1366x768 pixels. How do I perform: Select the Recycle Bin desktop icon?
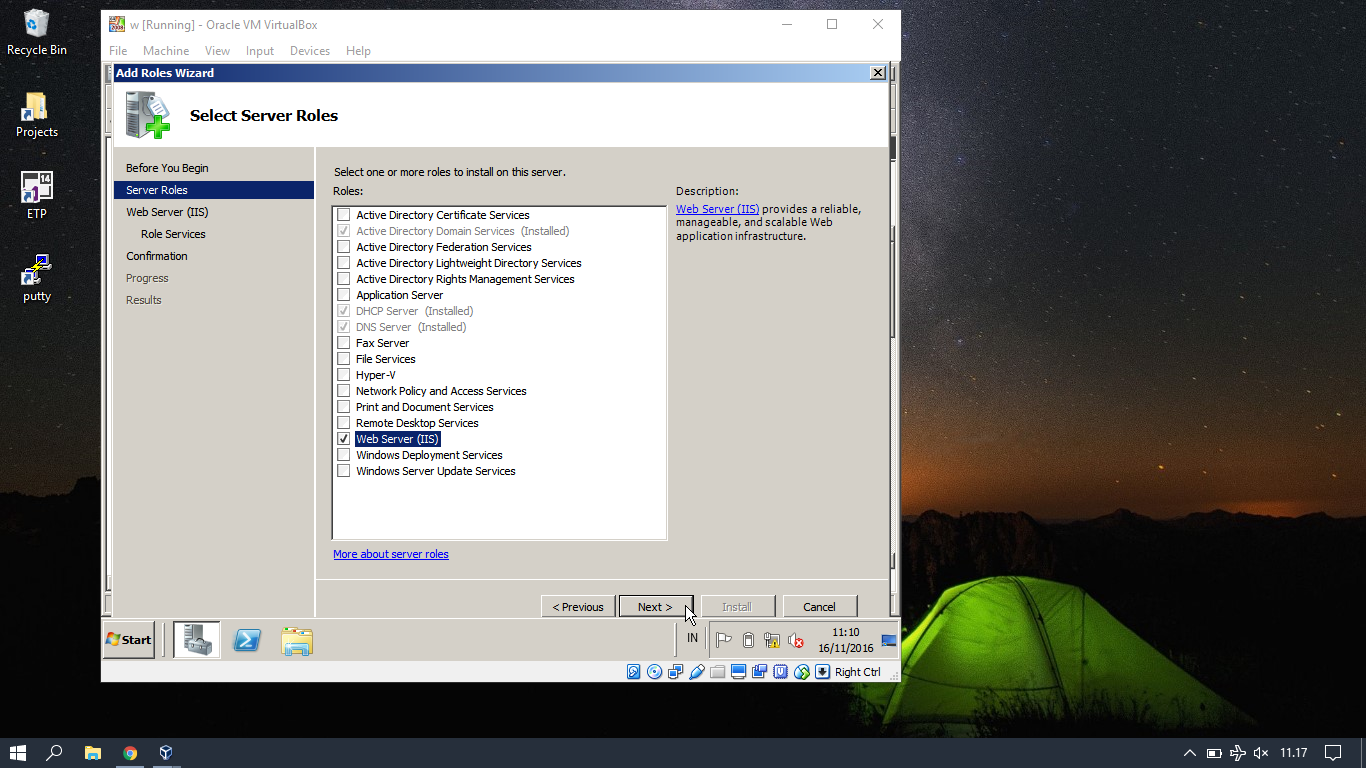[x=37, y=32]
